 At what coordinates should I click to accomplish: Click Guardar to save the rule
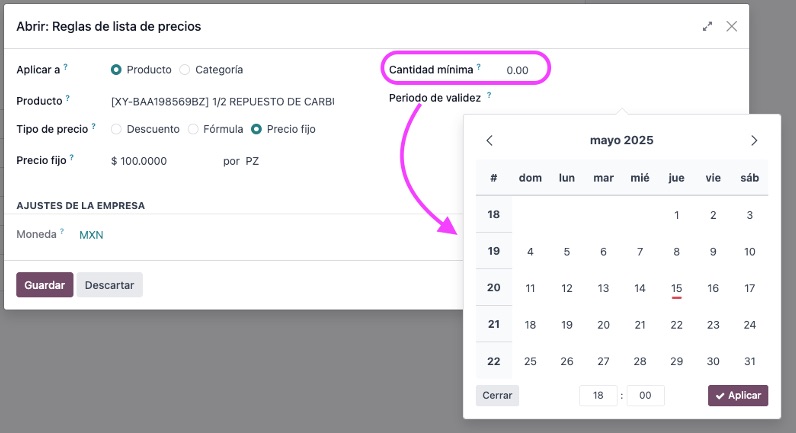[45, 285]
